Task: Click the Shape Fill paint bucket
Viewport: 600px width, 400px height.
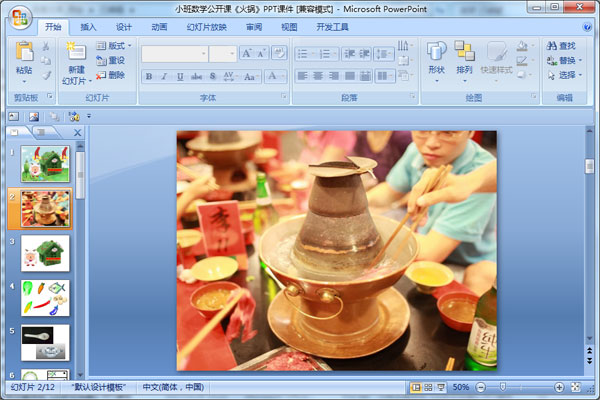Action: [x=524, y=46]
